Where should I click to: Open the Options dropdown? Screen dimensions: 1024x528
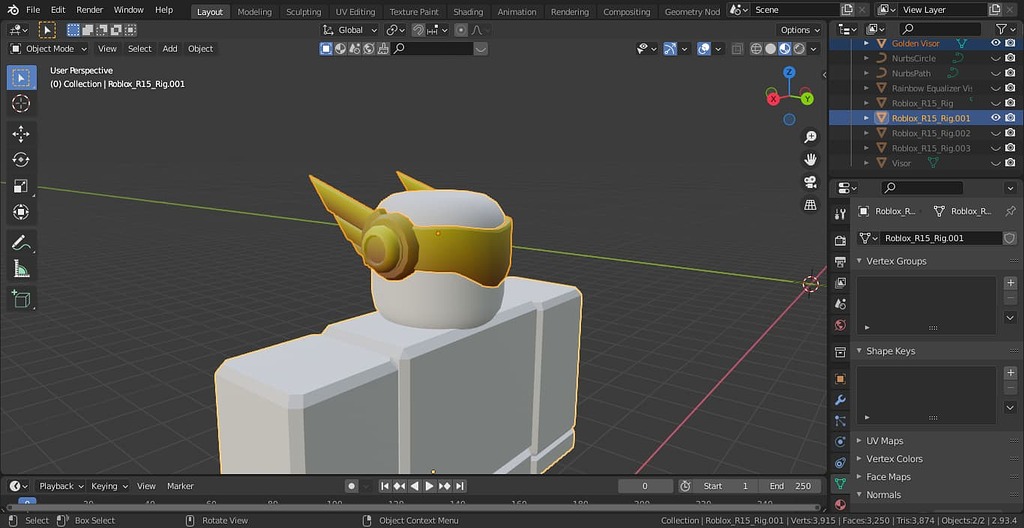(x=799, y=30)
